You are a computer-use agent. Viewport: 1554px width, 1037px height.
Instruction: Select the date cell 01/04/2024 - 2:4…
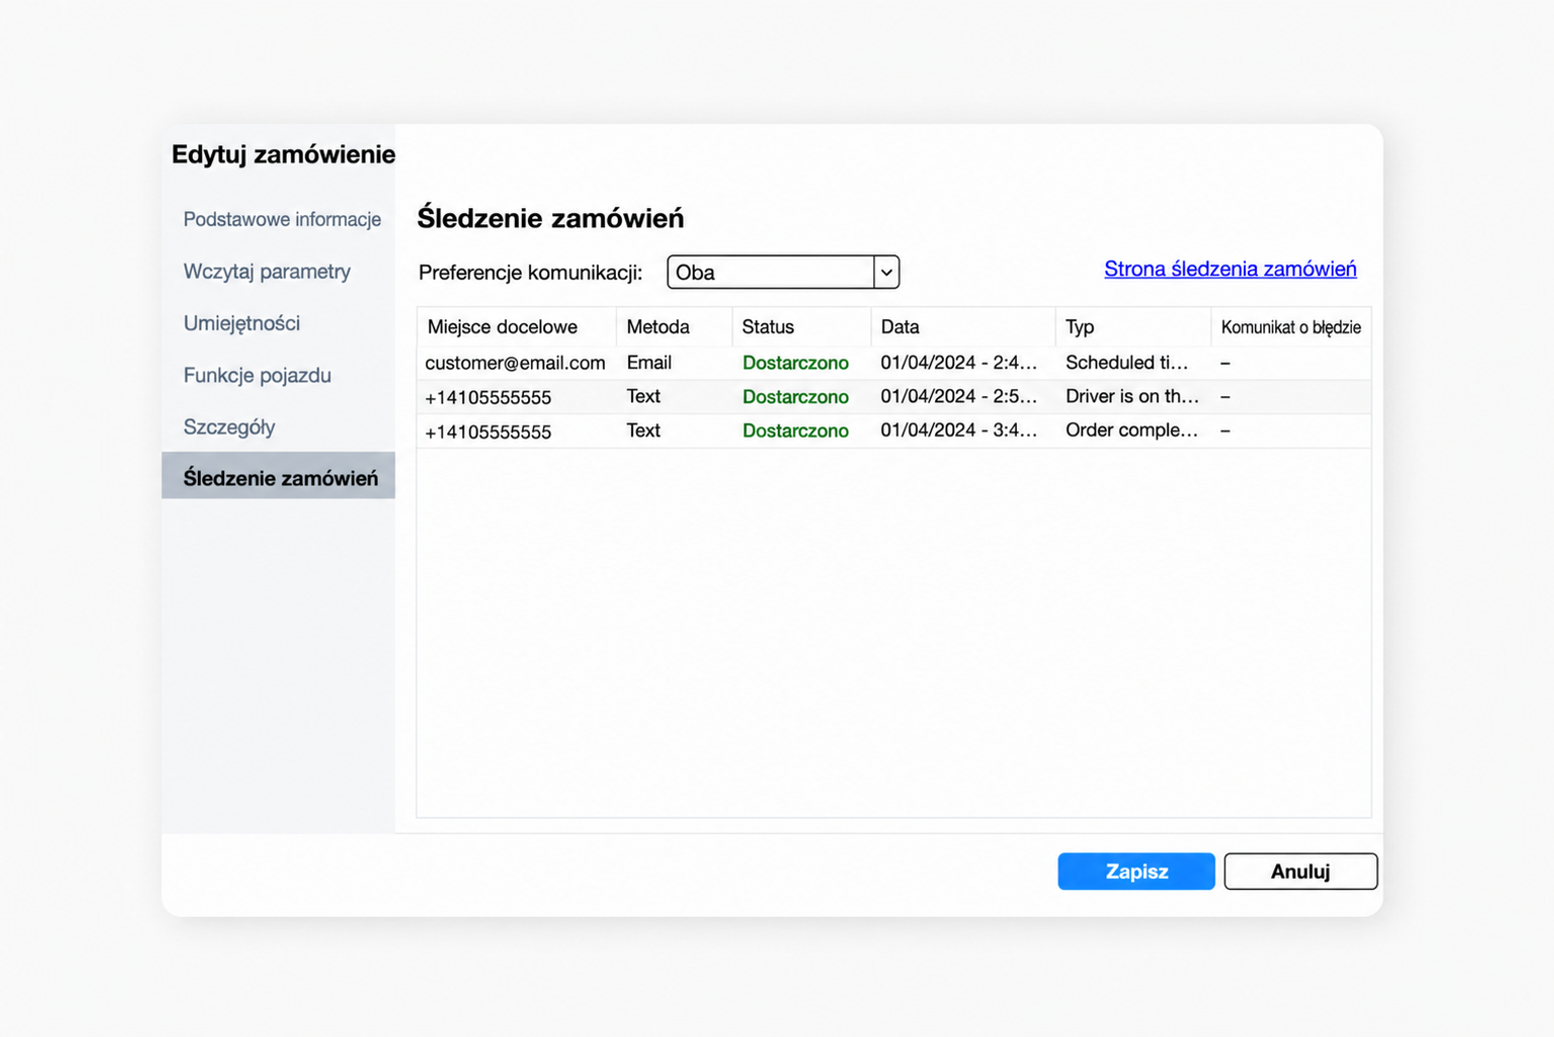pos(959,363)
